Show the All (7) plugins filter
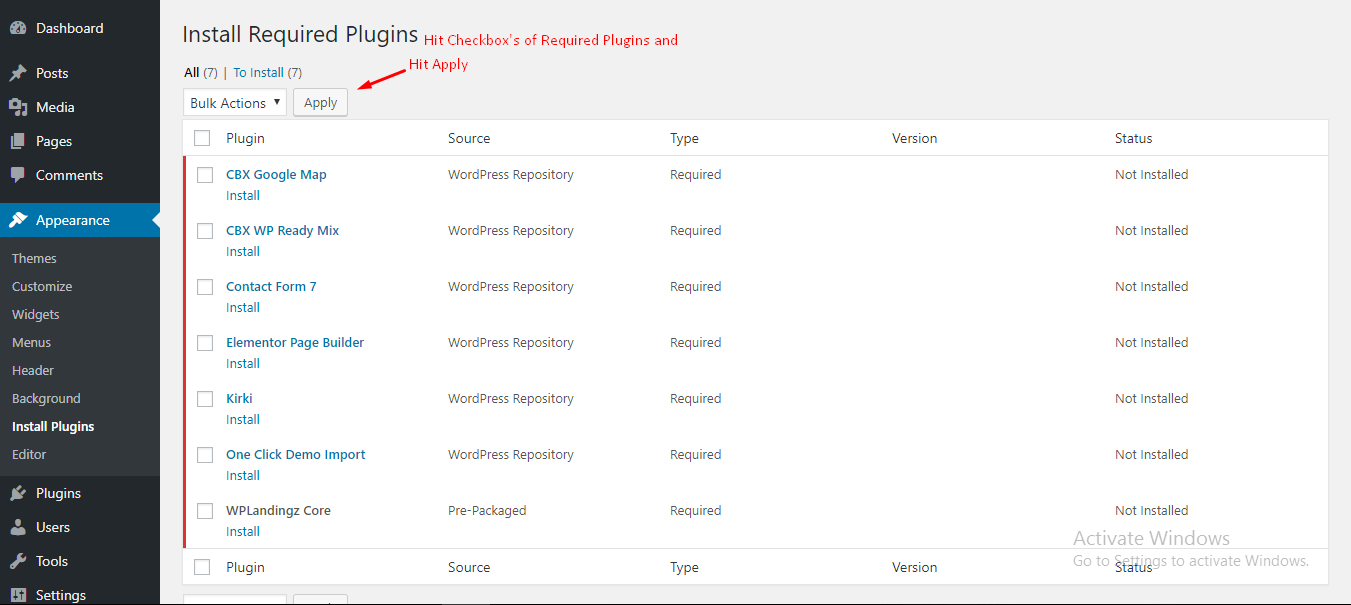Image resolution: width=1351 pixels, height=605 pixels. [x=201, y=72]
